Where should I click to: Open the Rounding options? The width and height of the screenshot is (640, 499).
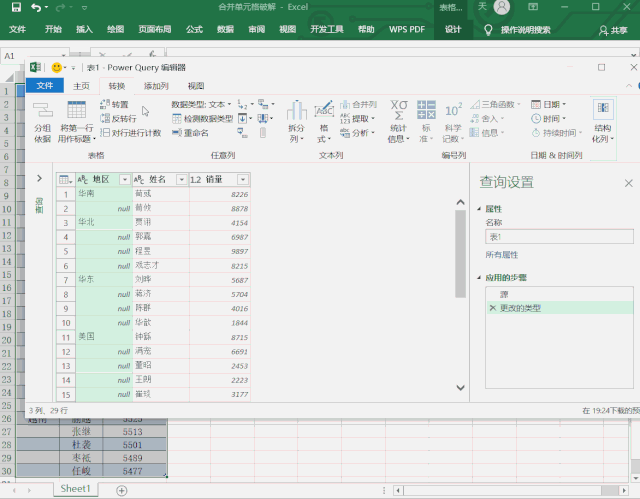(x=487, y=119)
